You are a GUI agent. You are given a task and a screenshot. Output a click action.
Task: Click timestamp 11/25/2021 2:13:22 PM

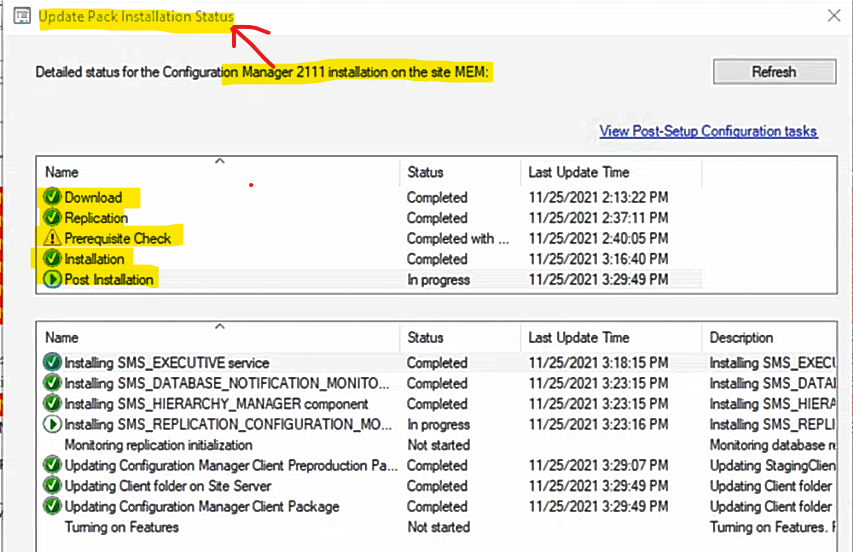point(598,197)
